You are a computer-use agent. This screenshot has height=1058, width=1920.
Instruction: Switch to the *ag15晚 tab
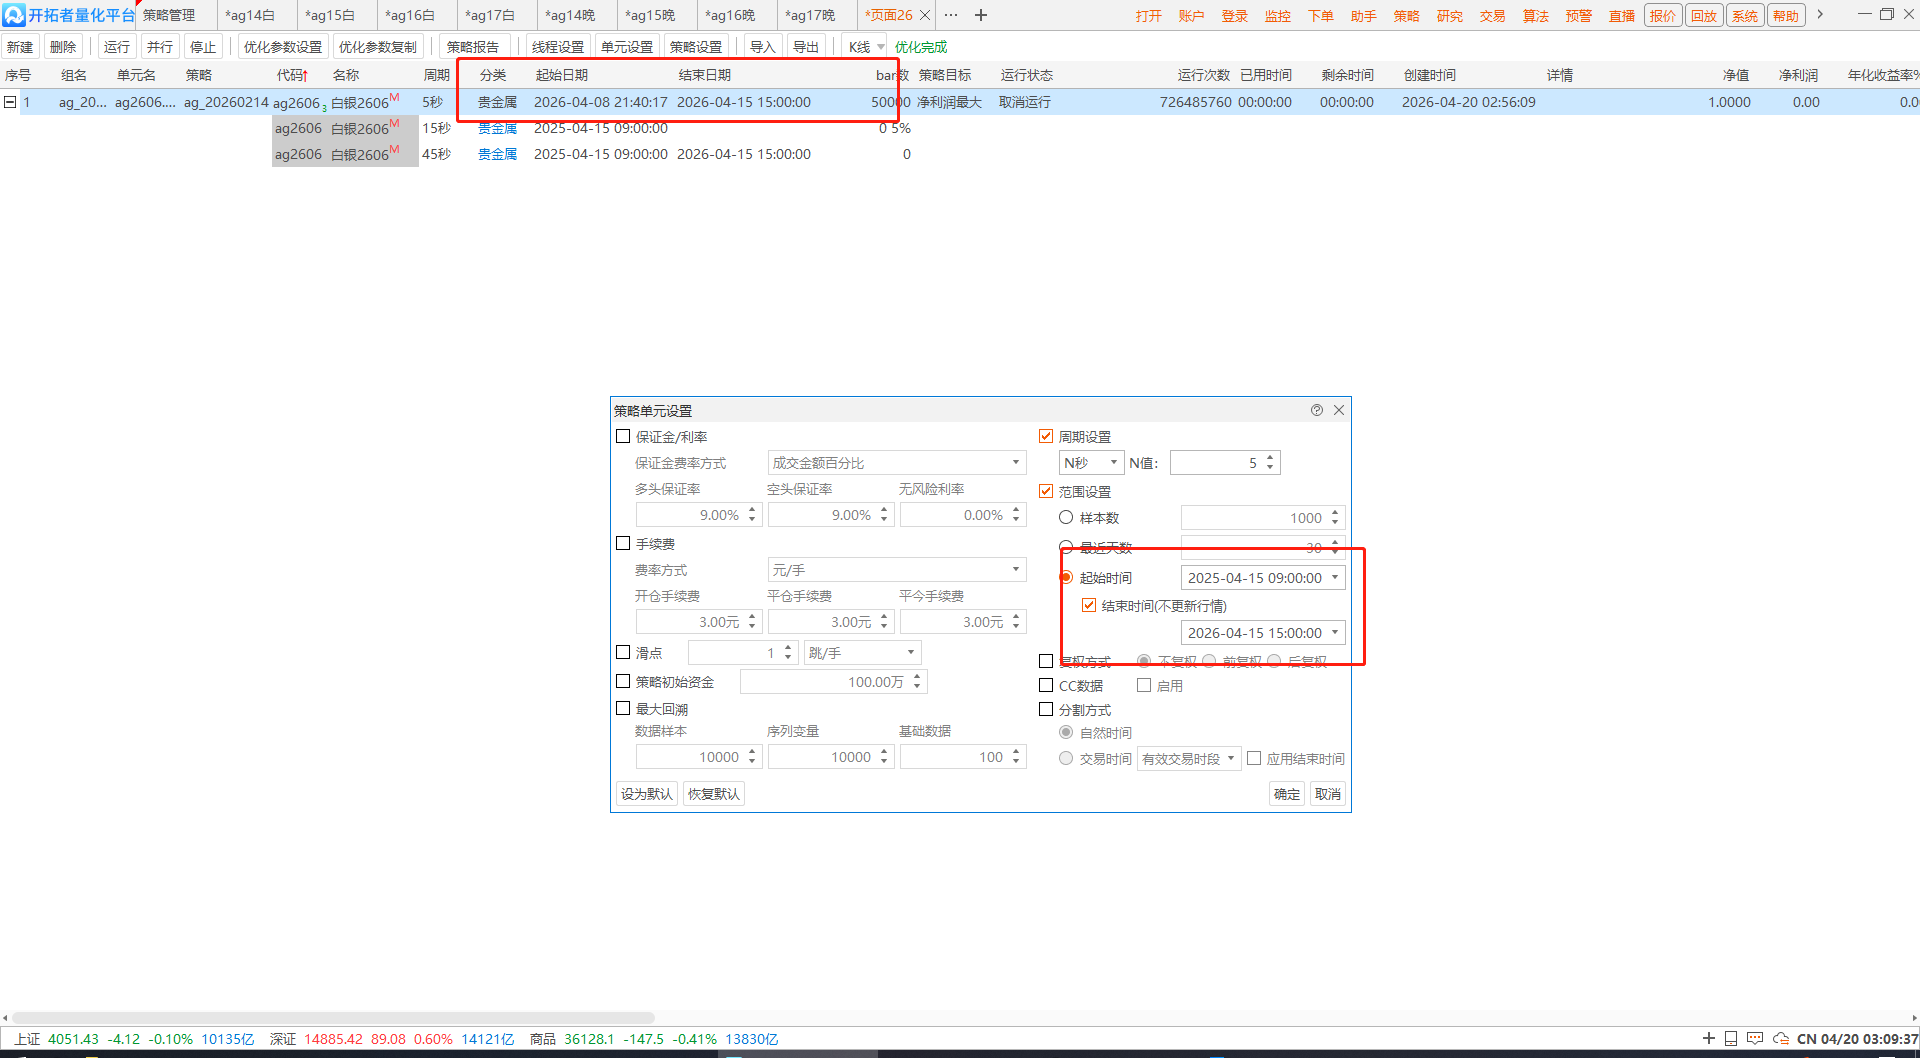(x=650, y=15)
